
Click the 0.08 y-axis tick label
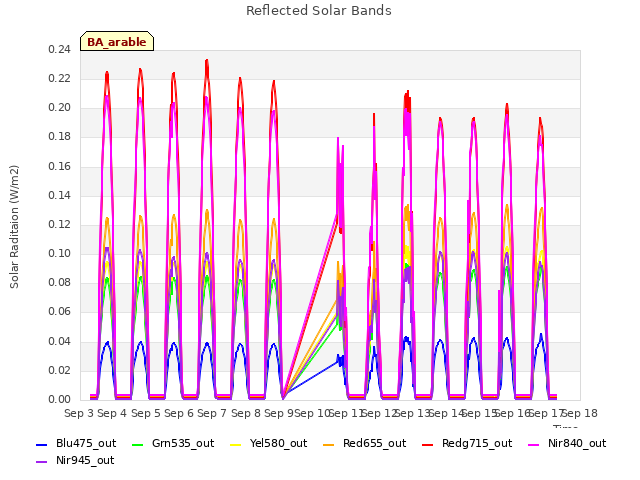(59, 282)
